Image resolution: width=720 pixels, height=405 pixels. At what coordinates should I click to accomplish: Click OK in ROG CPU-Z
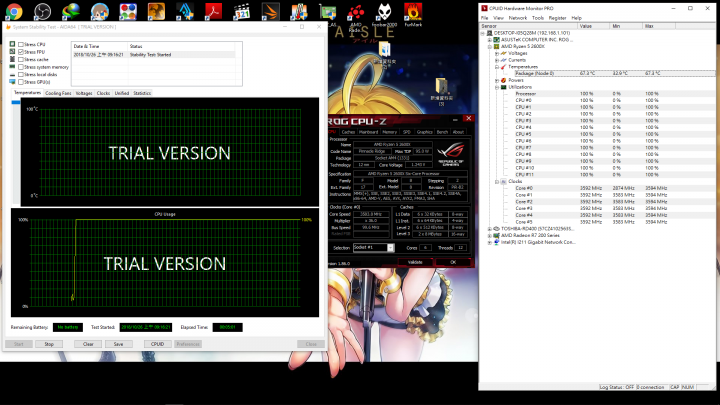coord(453,262)
